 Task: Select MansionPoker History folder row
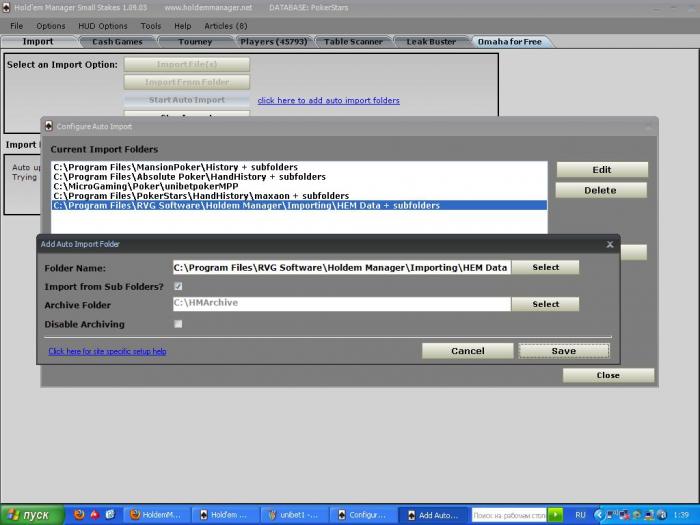pos(299,167)
